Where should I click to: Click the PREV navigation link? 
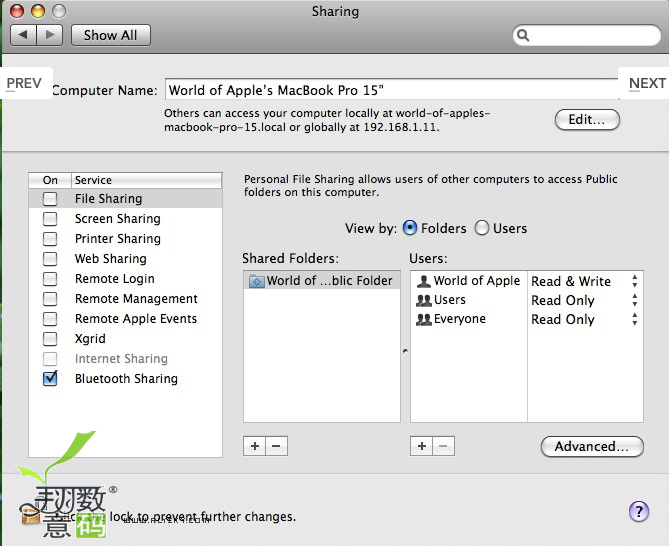(24, 83)
